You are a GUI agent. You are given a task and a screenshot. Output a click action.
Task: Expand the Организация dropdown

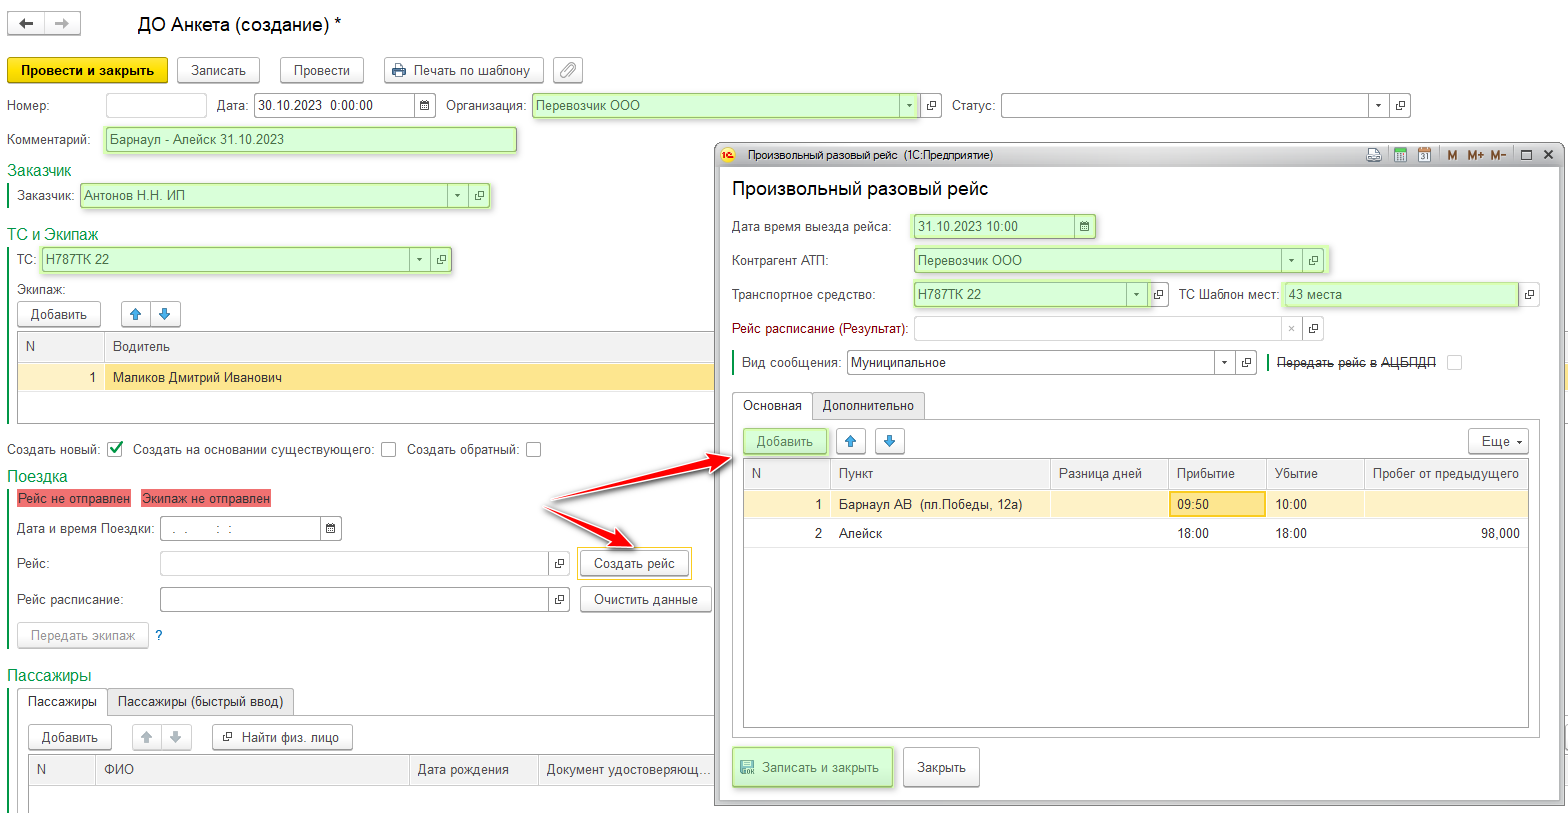pos(908,105)
